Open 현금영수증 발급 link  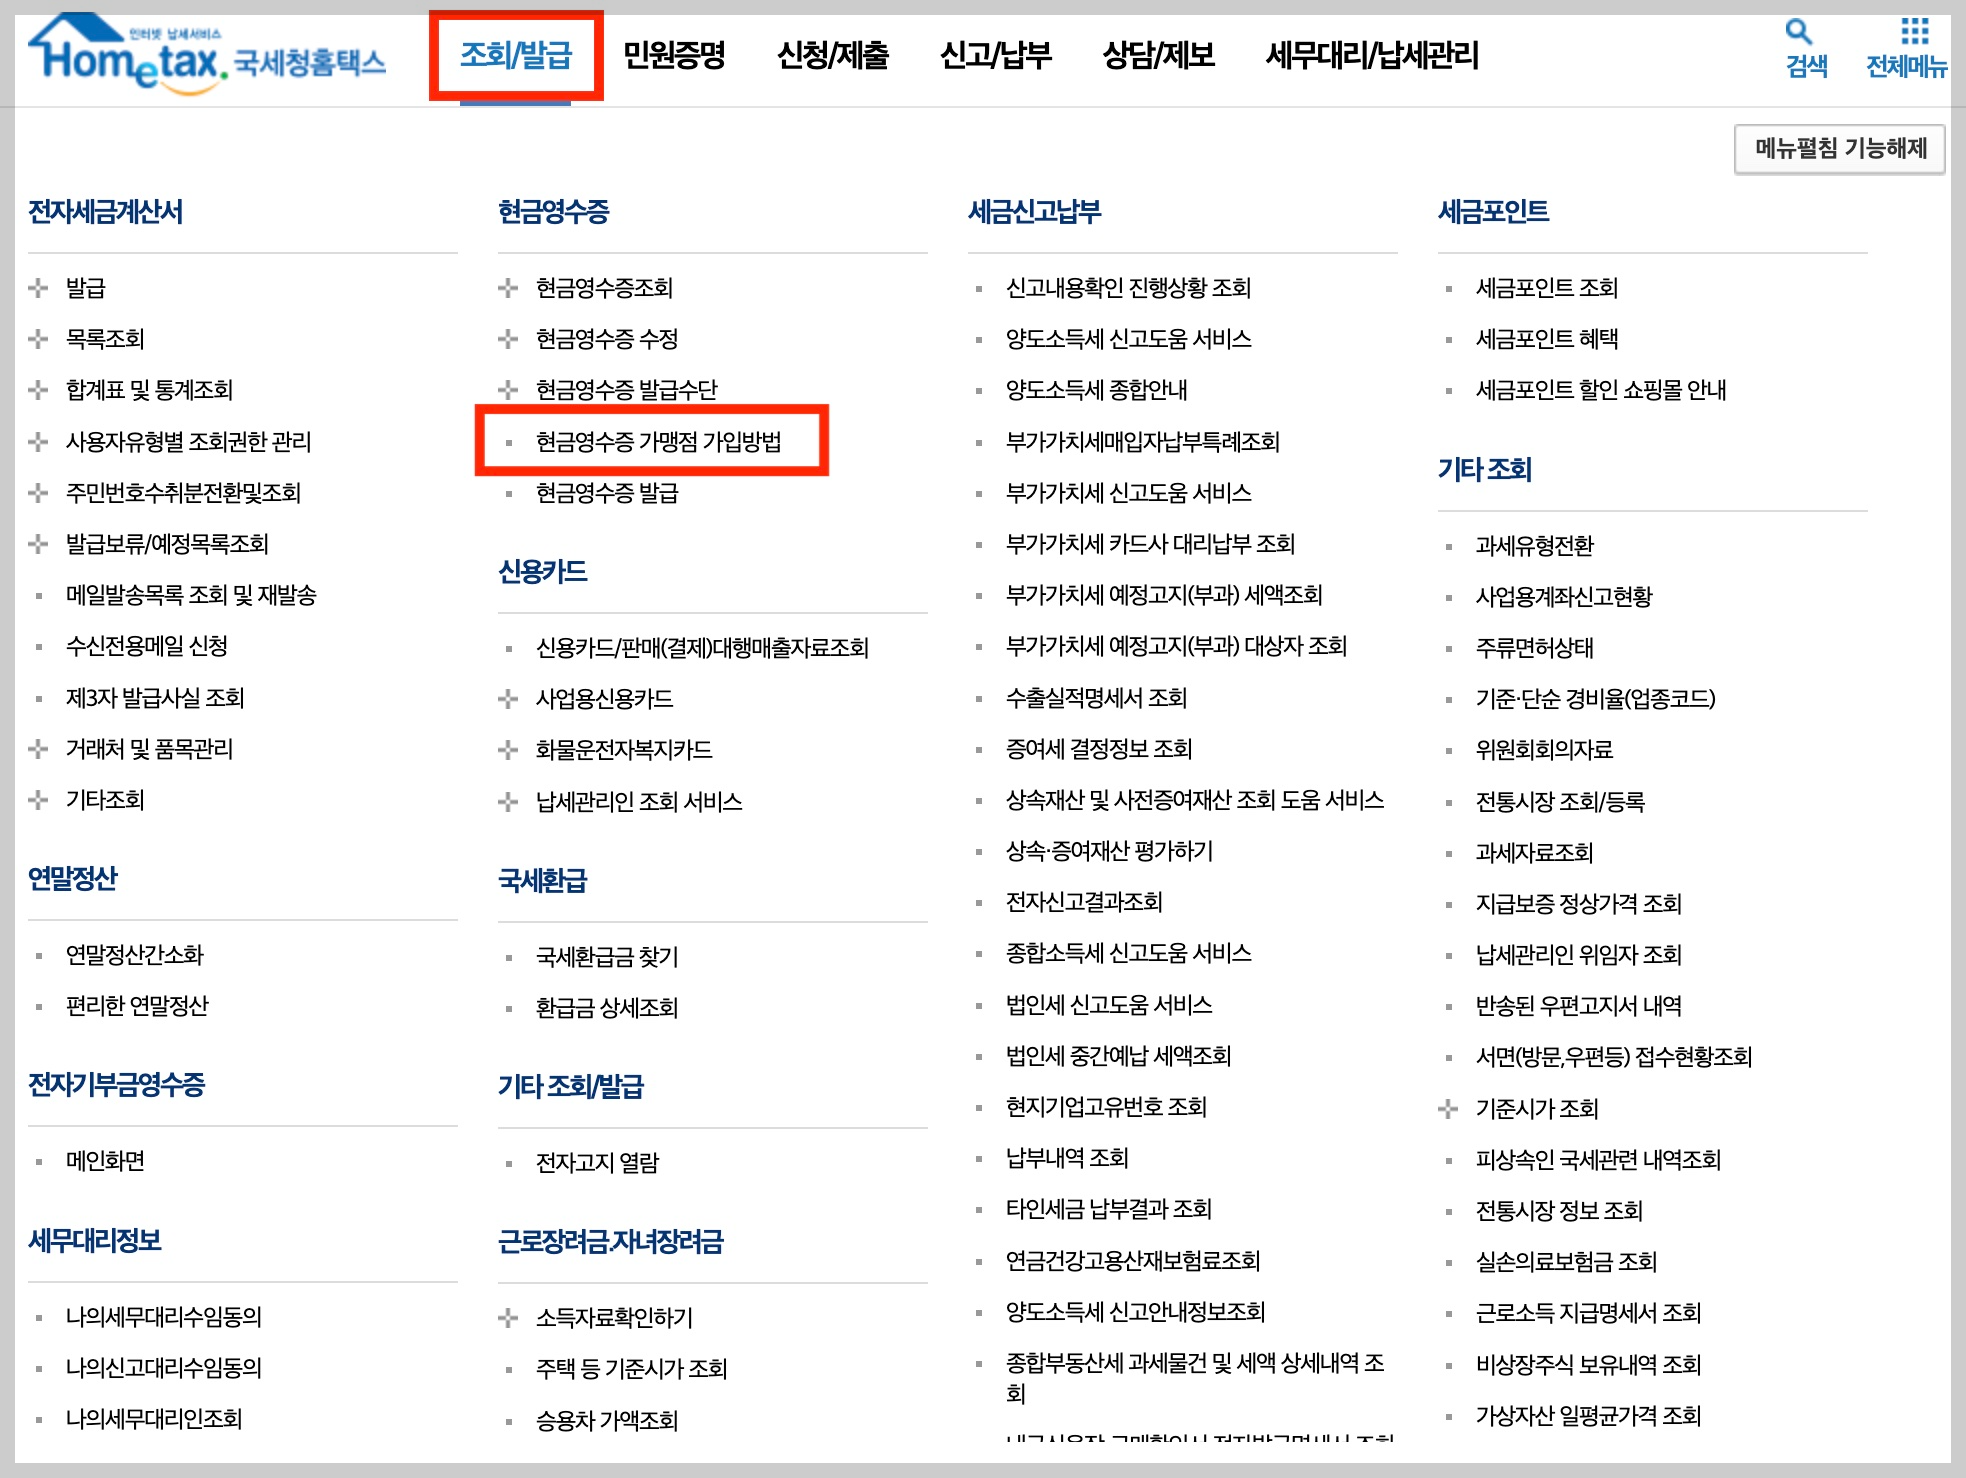point(607,493)
